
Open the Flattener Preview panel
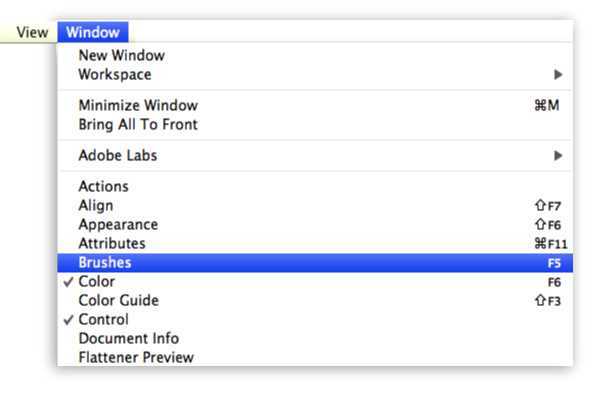click(315, 358)
